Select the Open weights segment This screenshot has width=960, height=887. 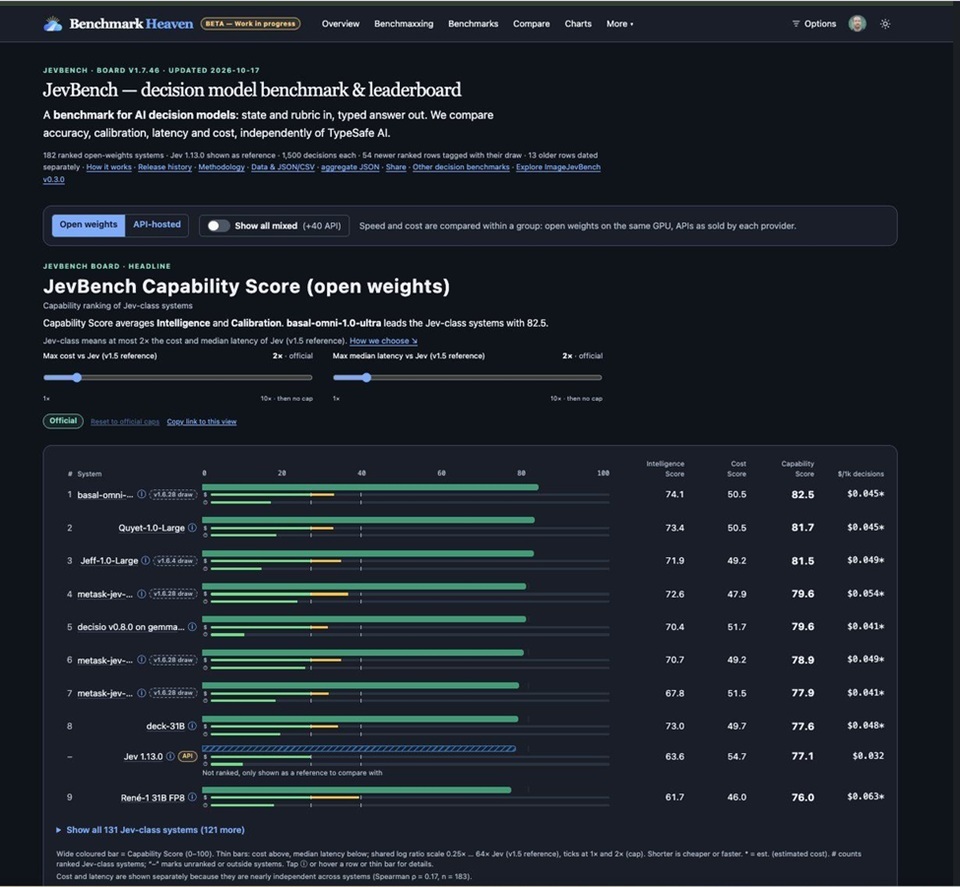(x=88, y=225)
